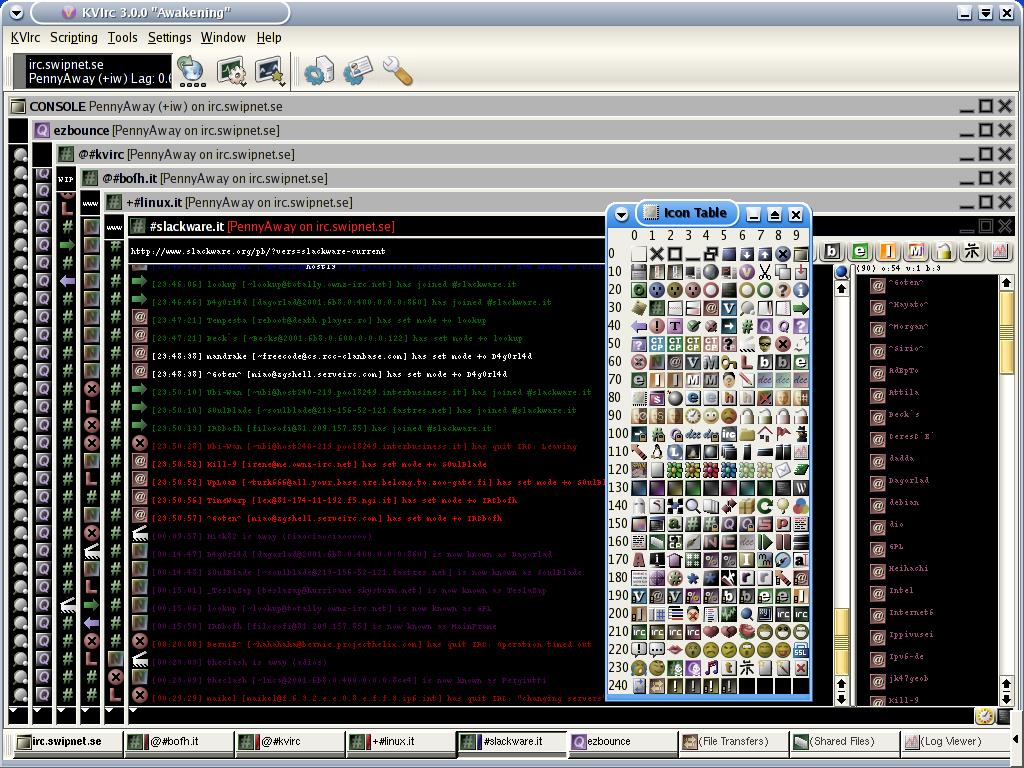1024x768 pixels.
Task: Select the green circular refresh arrow in the Icon Table
Action: tap(765, 505)
